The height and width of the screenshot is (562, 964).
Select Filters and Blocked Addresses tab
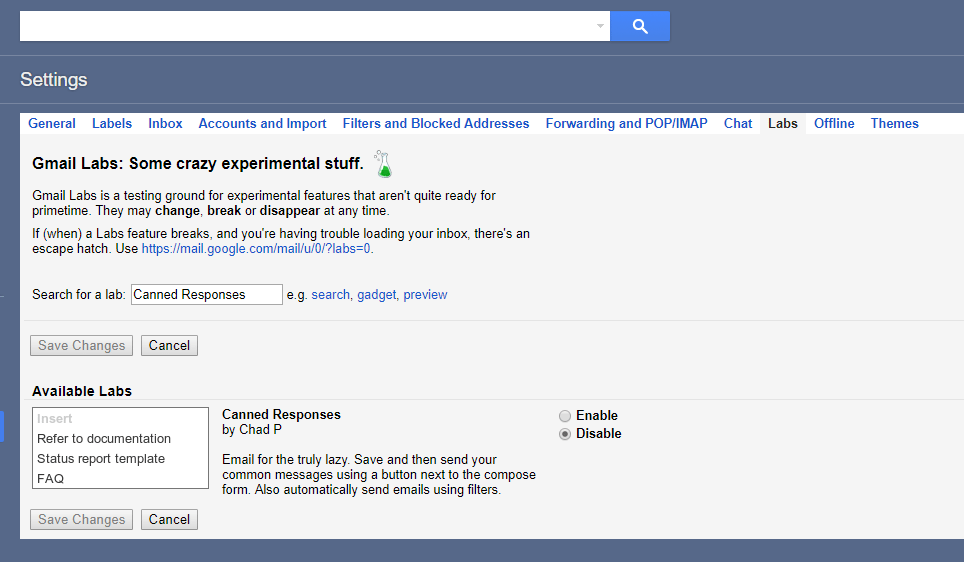[436, 124]
